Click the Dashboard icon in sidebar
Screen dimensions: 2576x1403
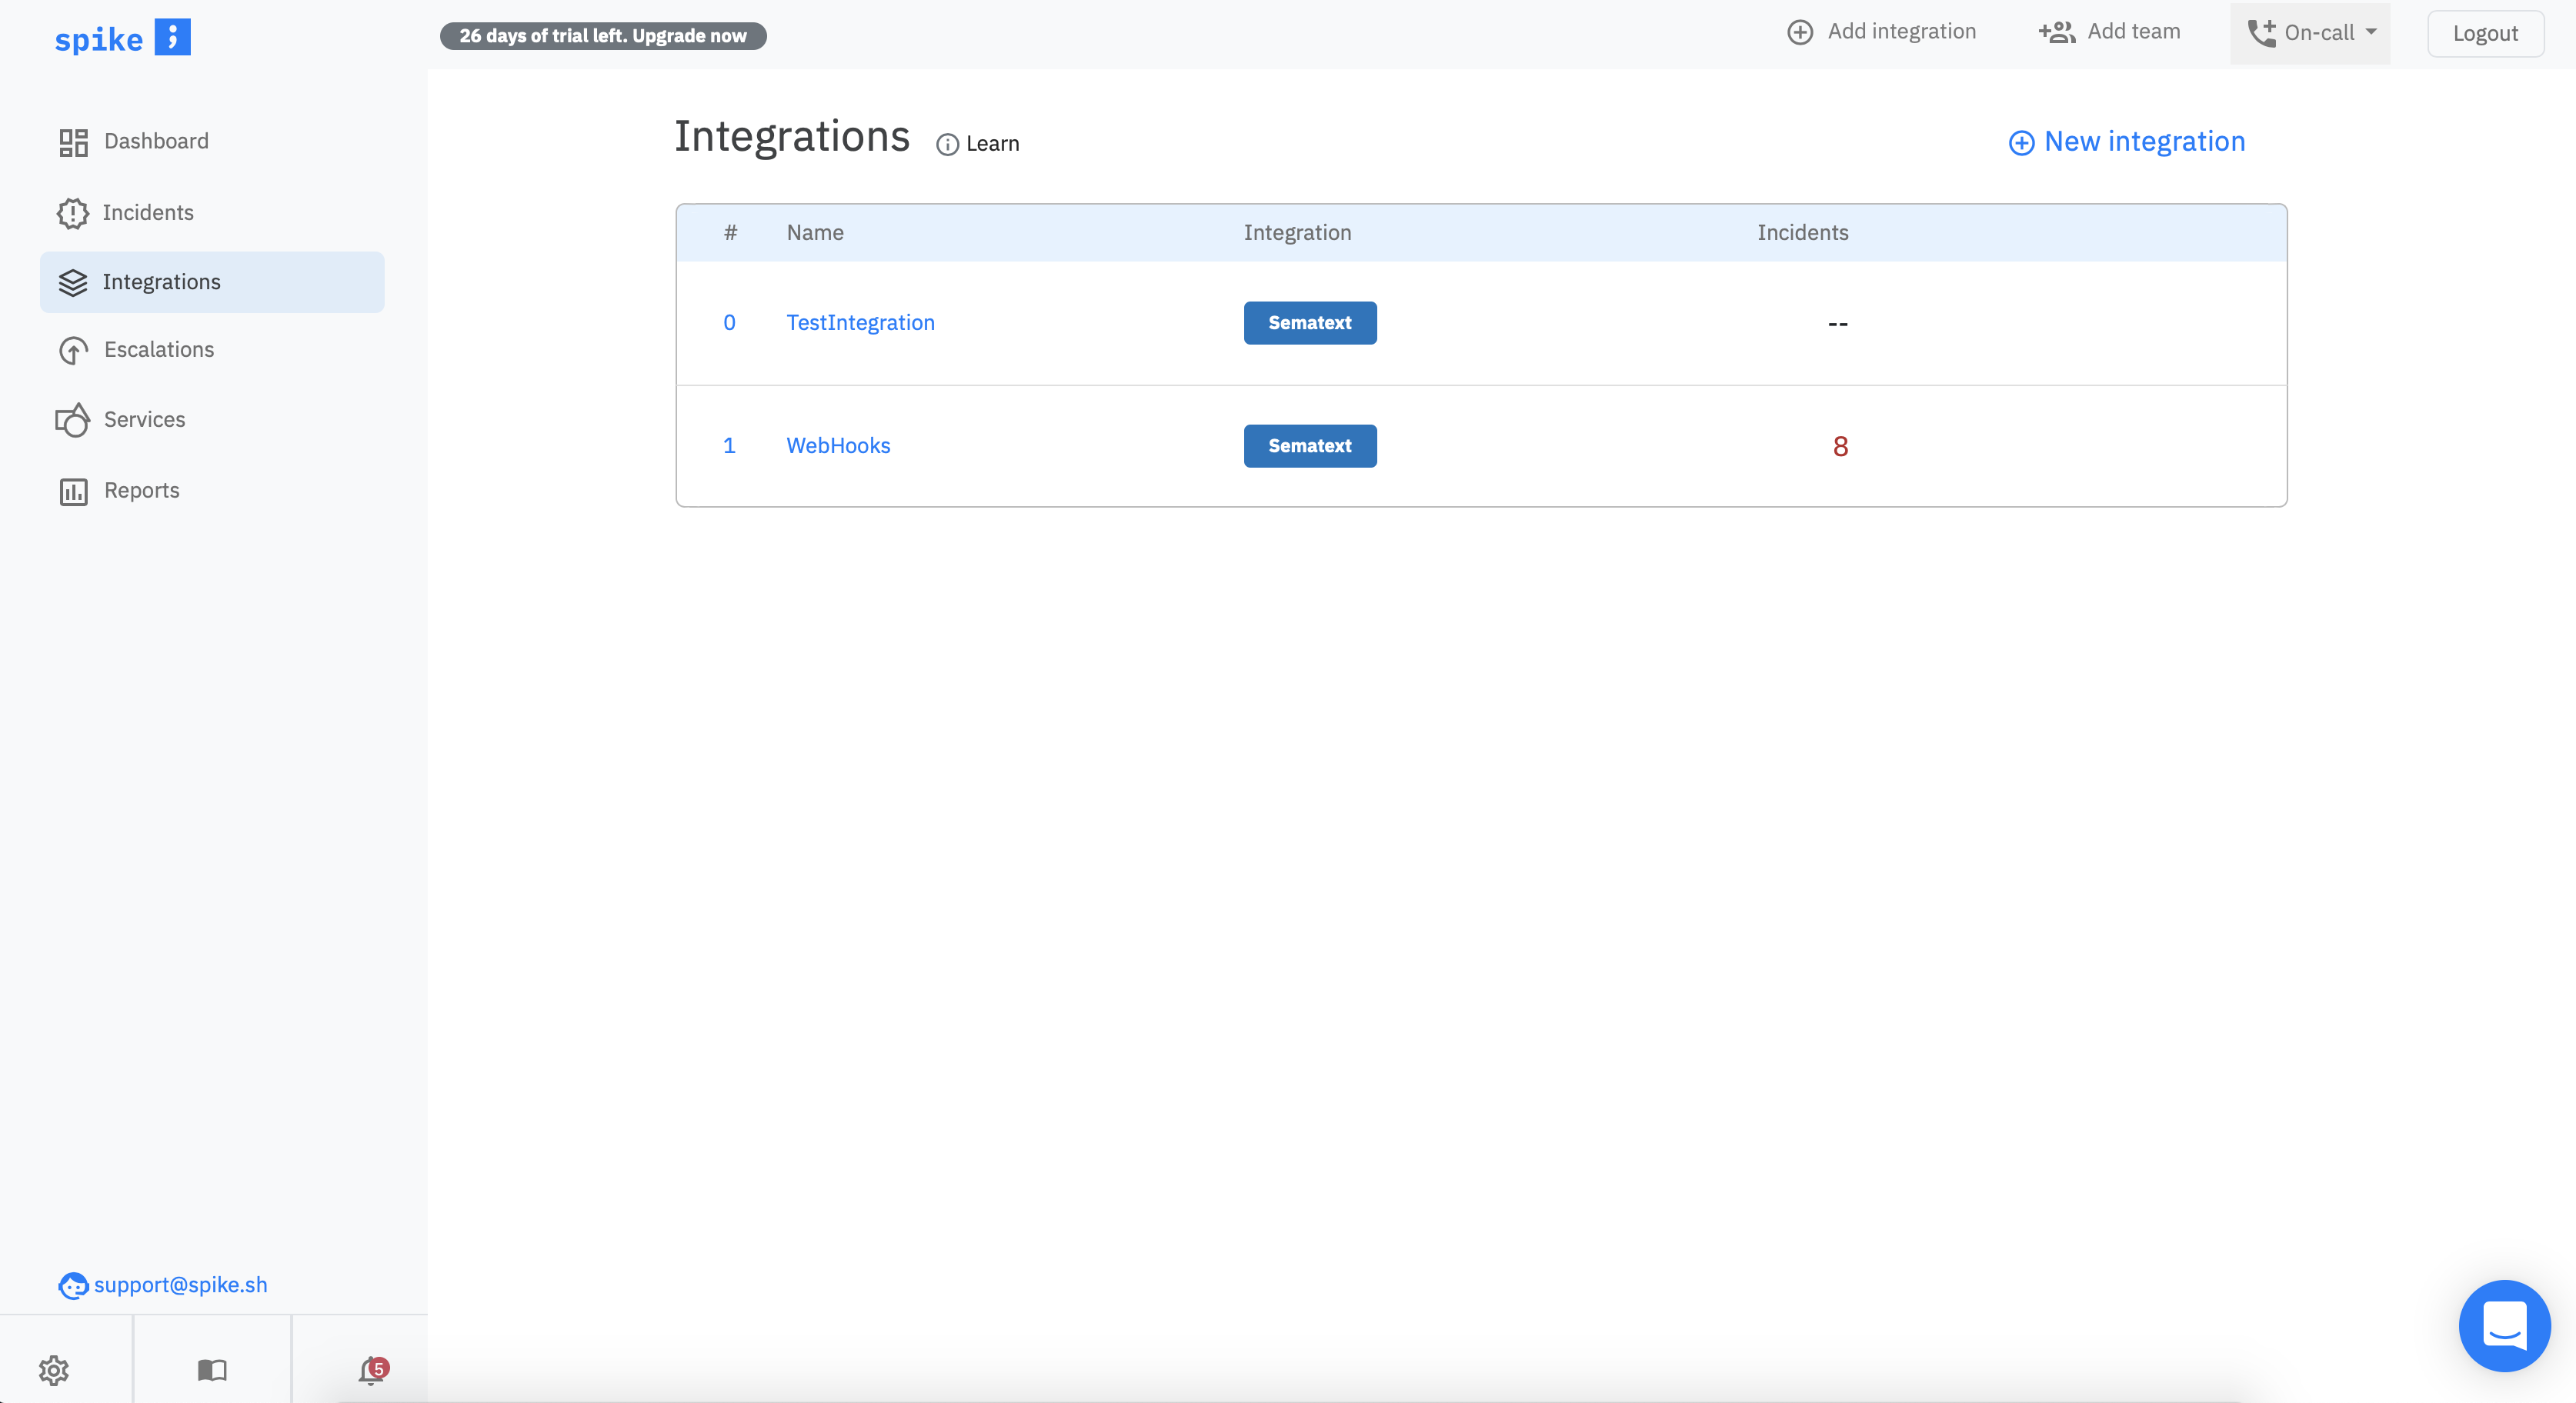coord(71,142)
